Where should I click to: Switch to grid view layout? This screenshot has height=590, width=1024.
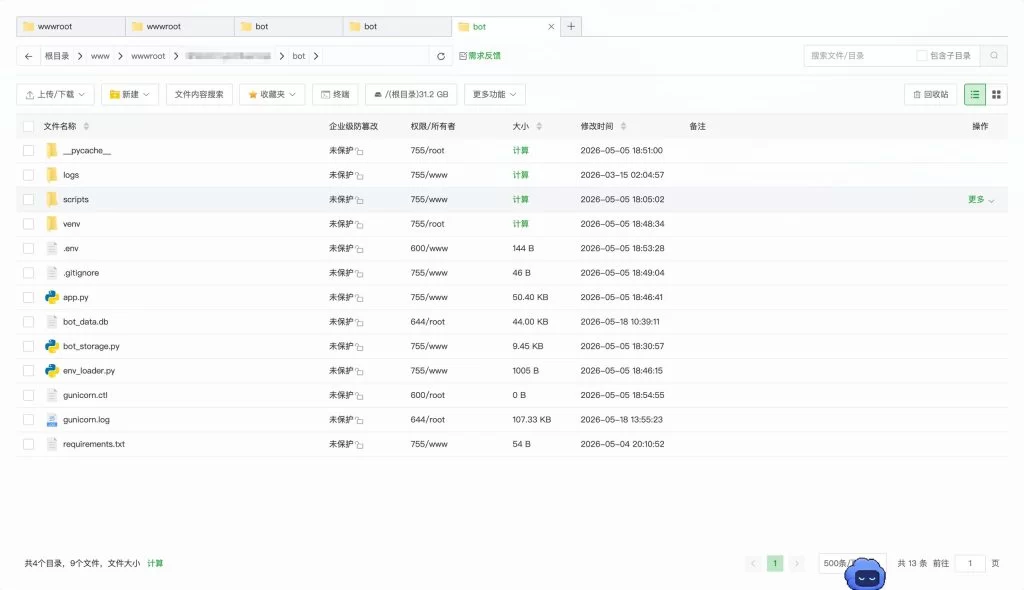996,95
